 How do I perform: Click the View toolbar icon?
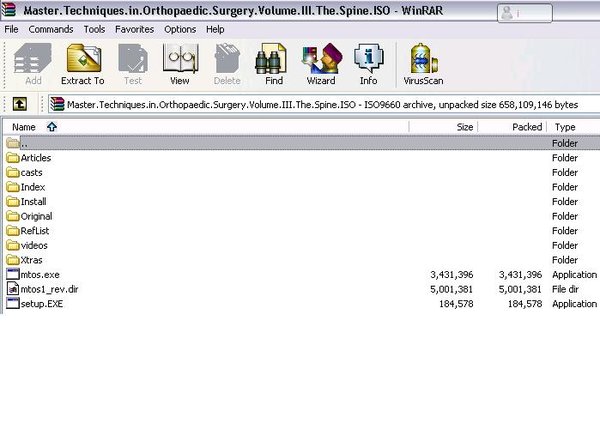[179, 65]
